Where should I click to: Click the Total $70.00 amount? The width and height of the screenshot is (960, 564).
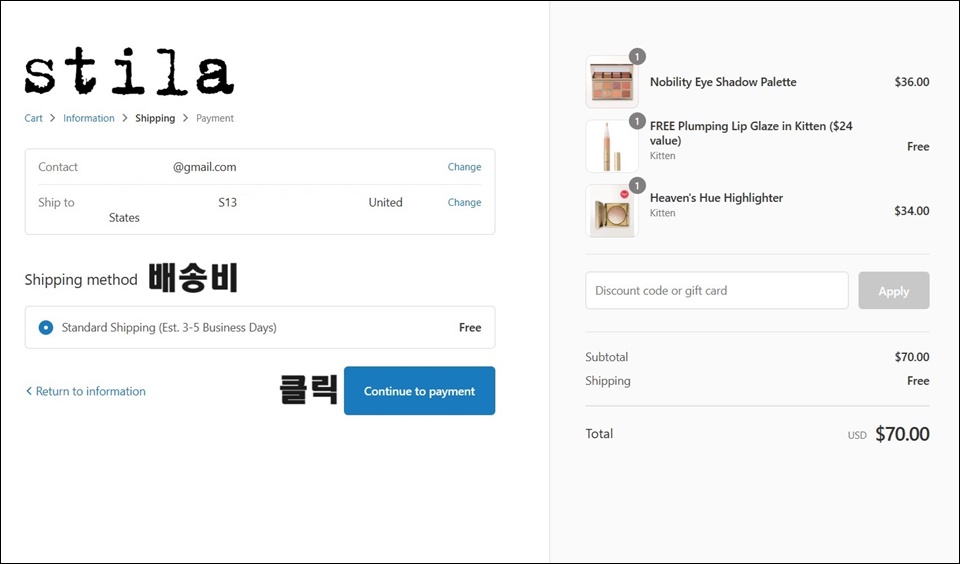click(x=902, y=434)
